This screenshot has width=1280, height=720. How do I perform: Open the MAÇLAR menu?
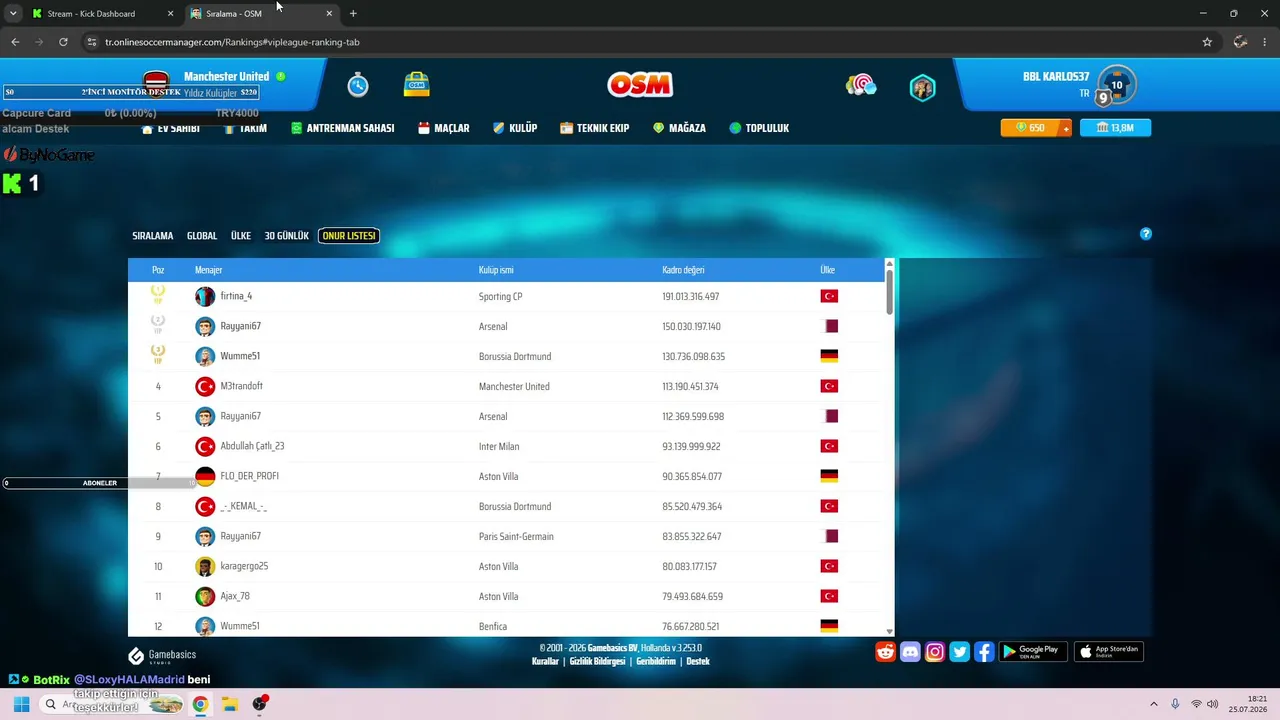(x=444, y=128)
